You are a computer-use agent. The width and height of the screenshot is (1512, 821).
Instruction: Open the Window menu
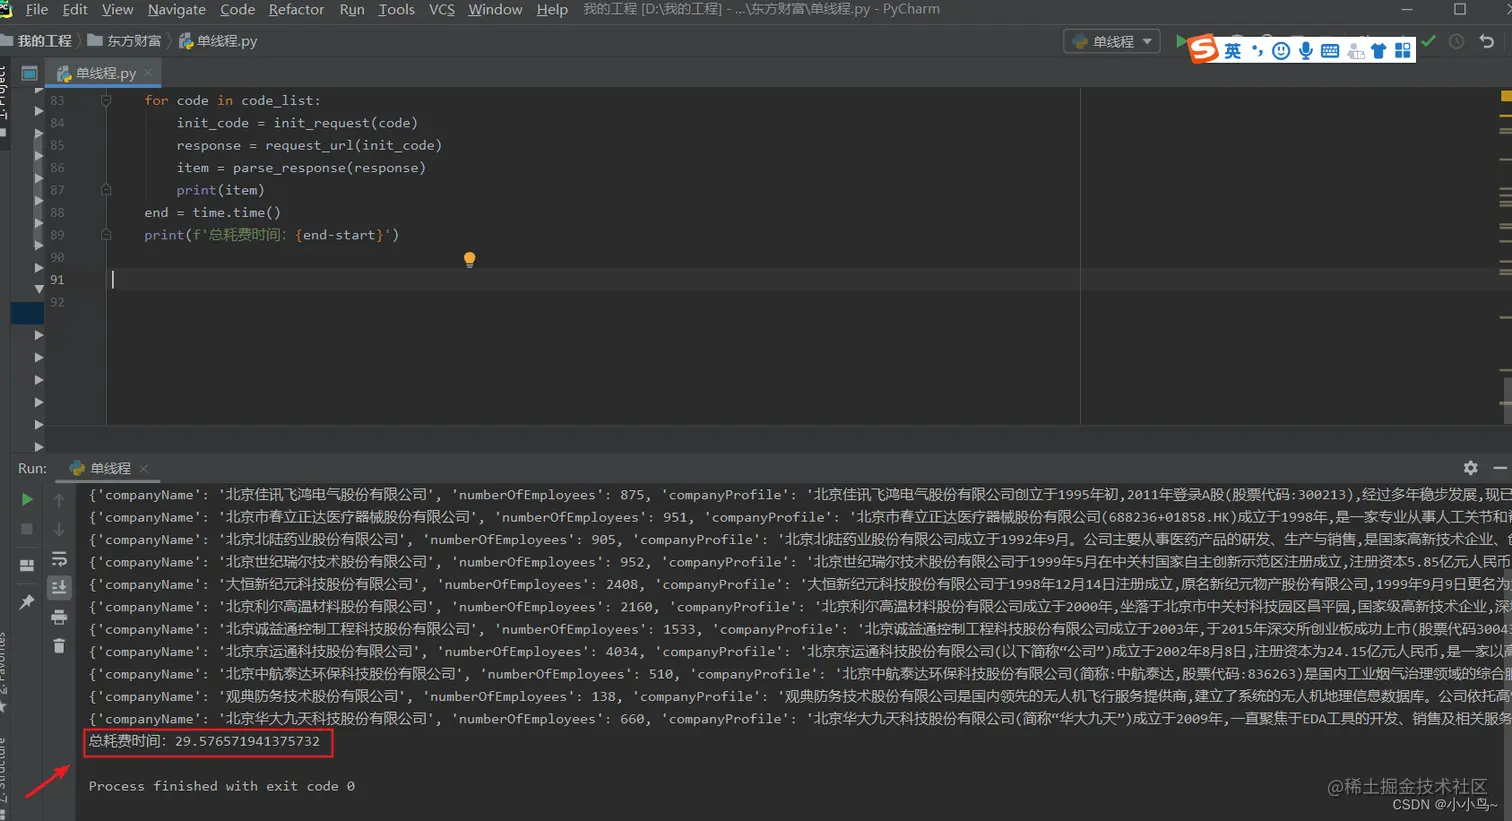click(495, 9)
